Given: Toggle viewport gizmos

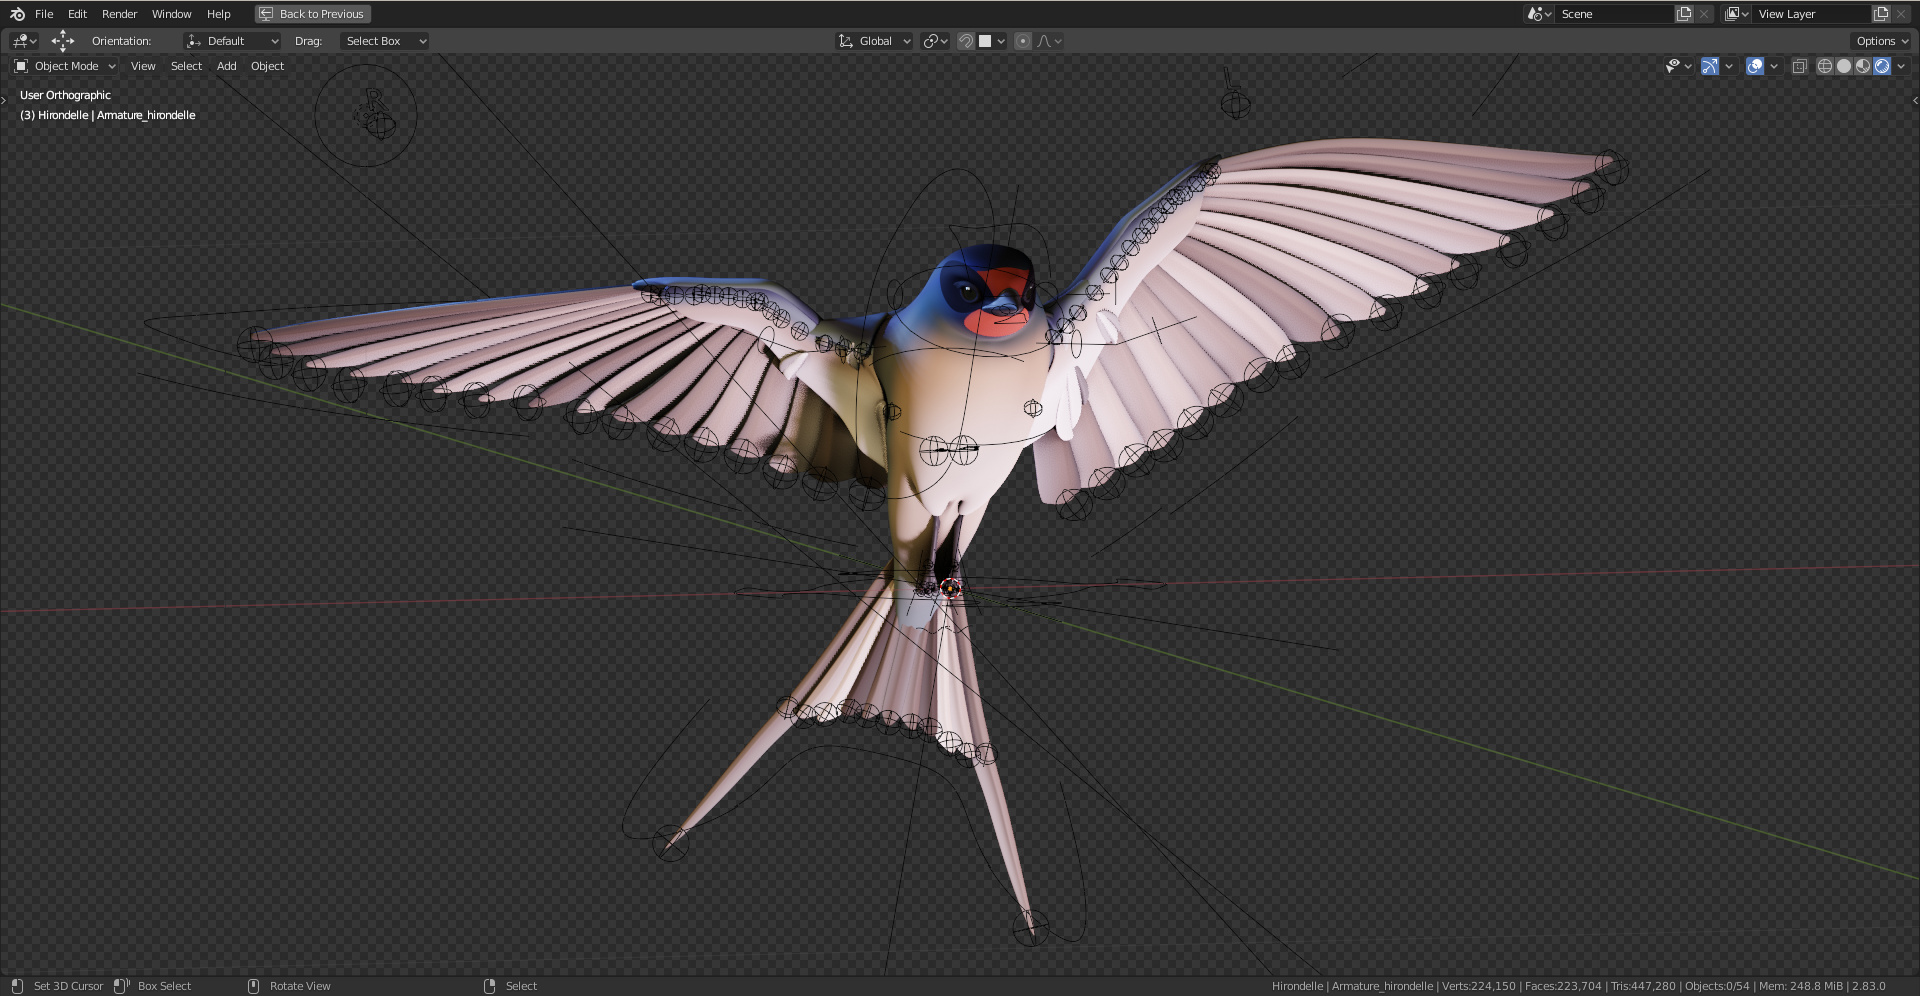Looking at the screenshot, I should click(1710, 66).
